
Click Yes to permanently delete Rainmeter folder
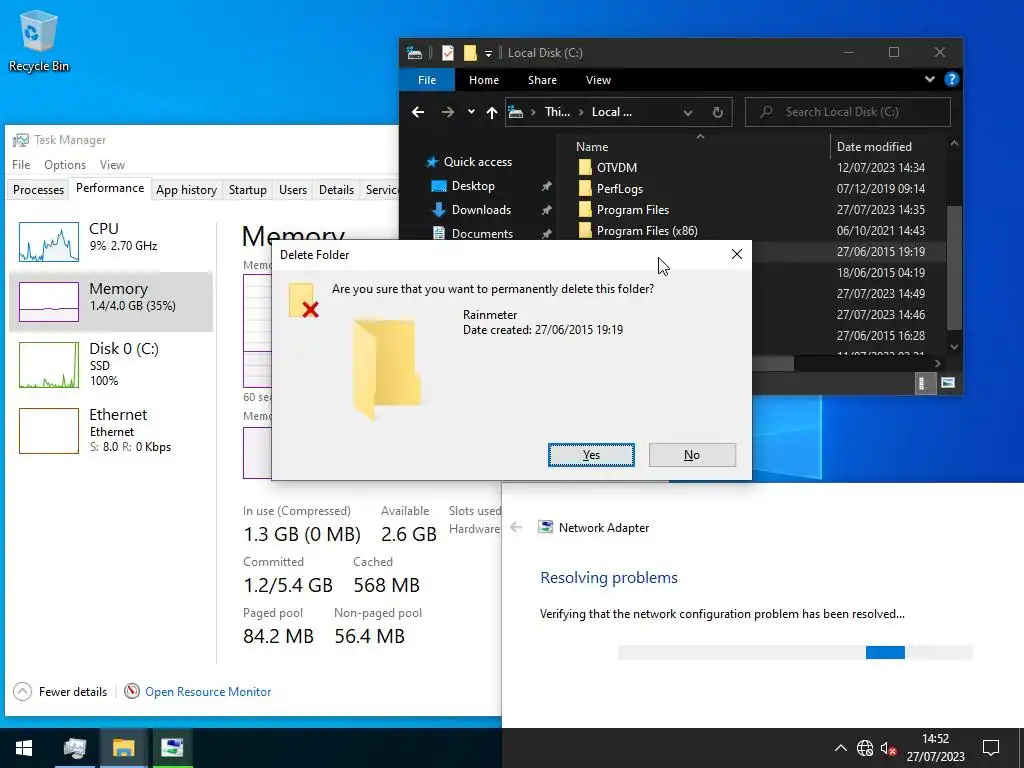point(591,455)
